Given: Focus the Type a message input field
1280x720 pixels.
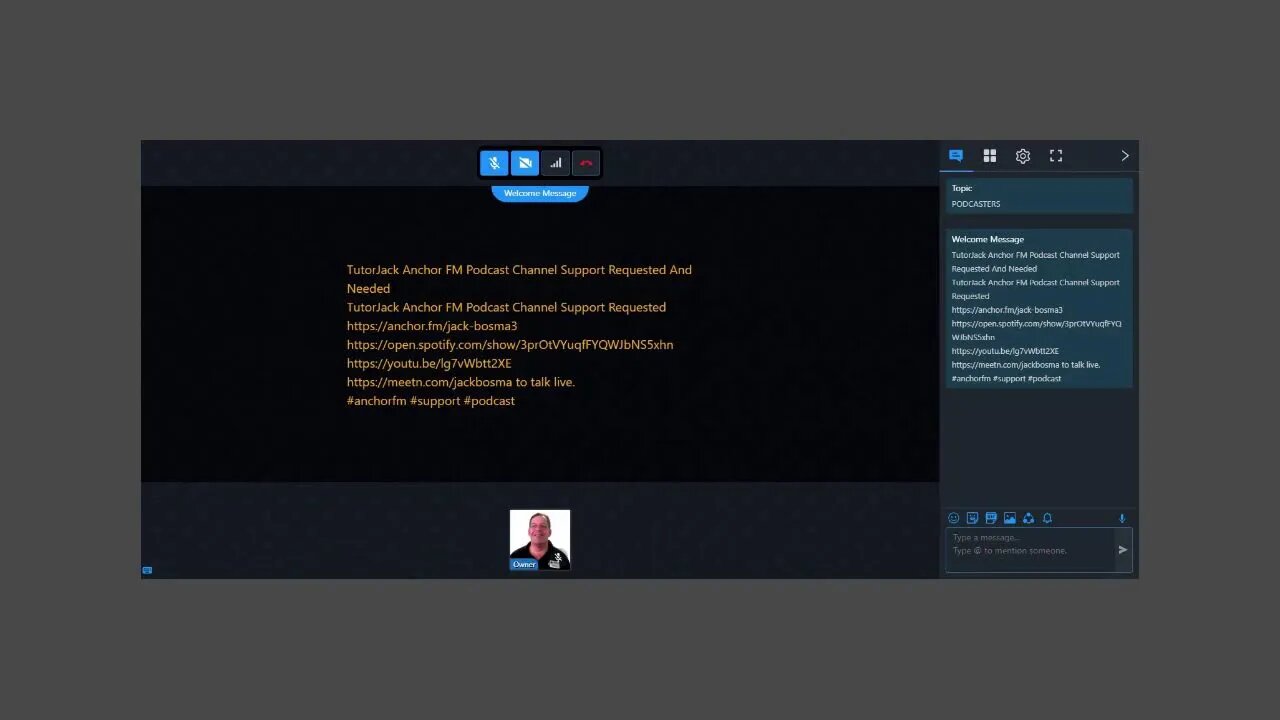Looking at the screenshot, I should 1030,549.
